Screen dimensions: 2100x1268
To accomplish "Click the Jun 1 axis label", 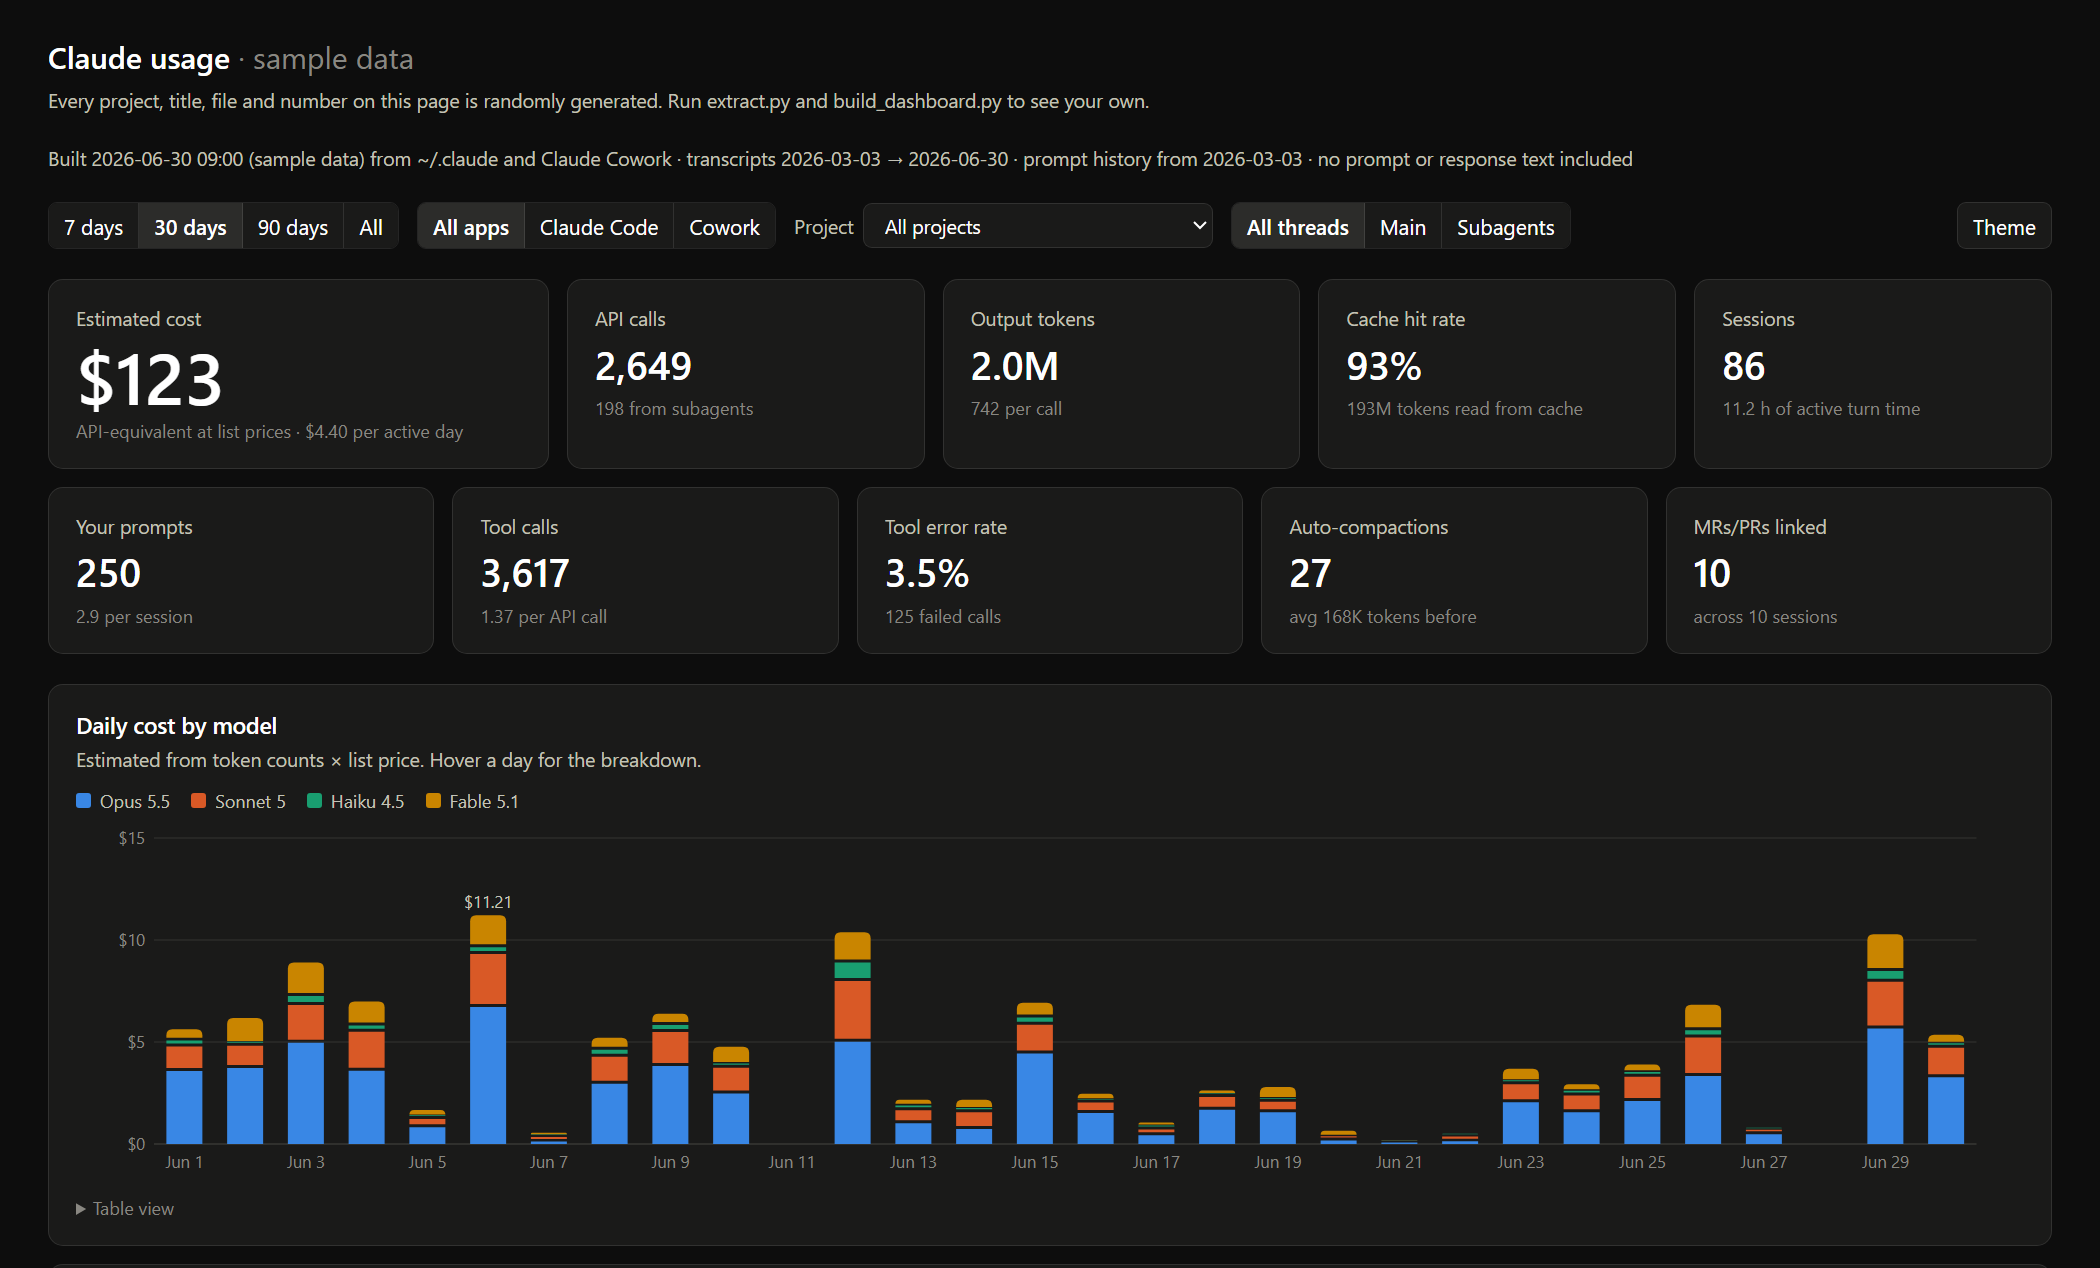I will tap(184, 1162).
